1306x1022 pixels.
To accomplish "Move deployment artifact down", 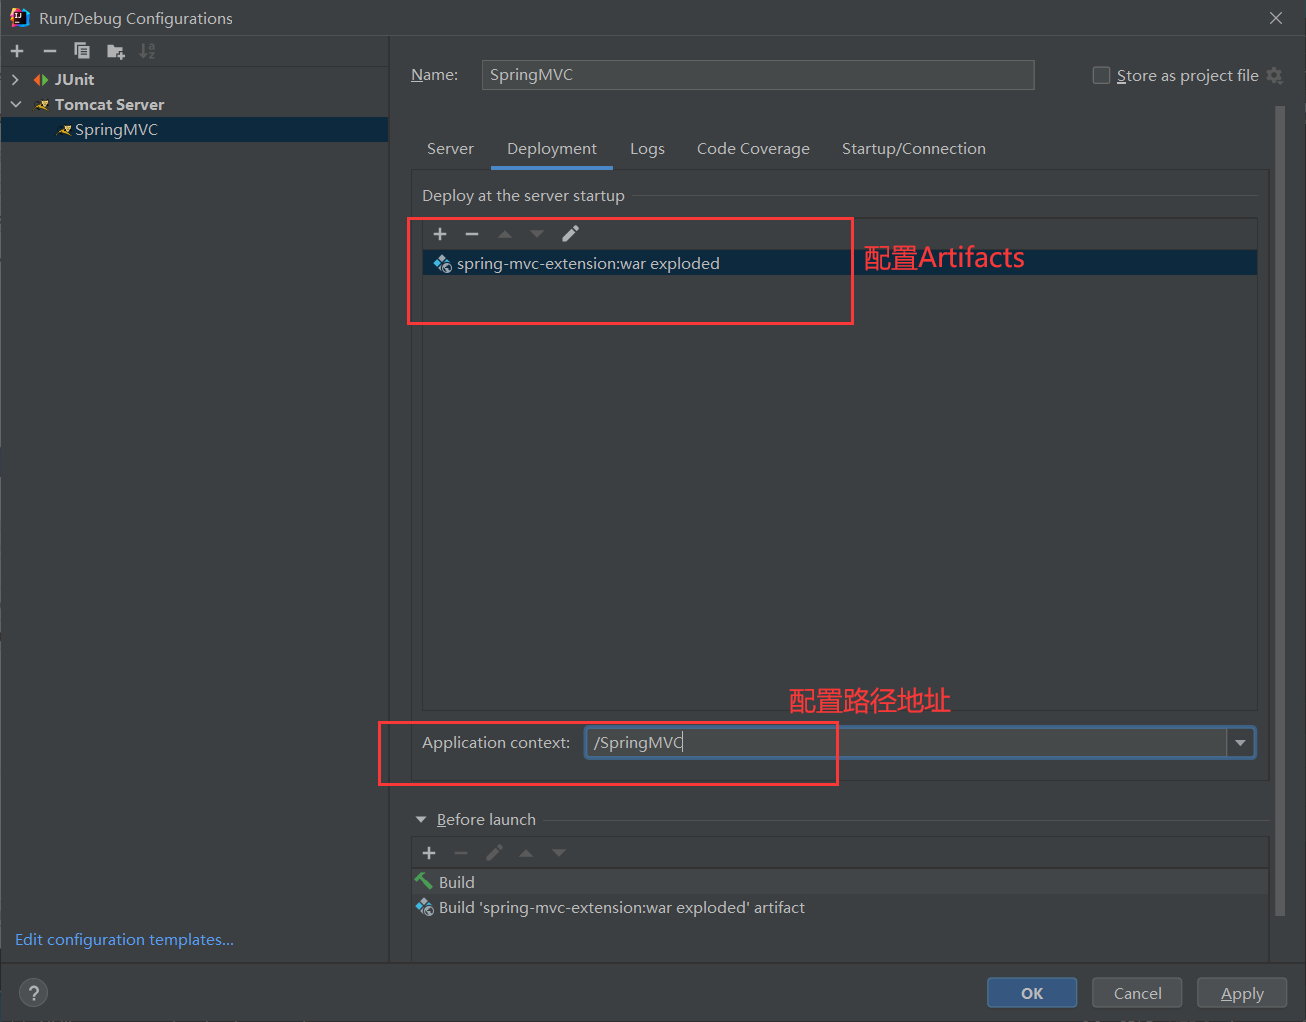I will pyautogui.click(x=537, y=234).
